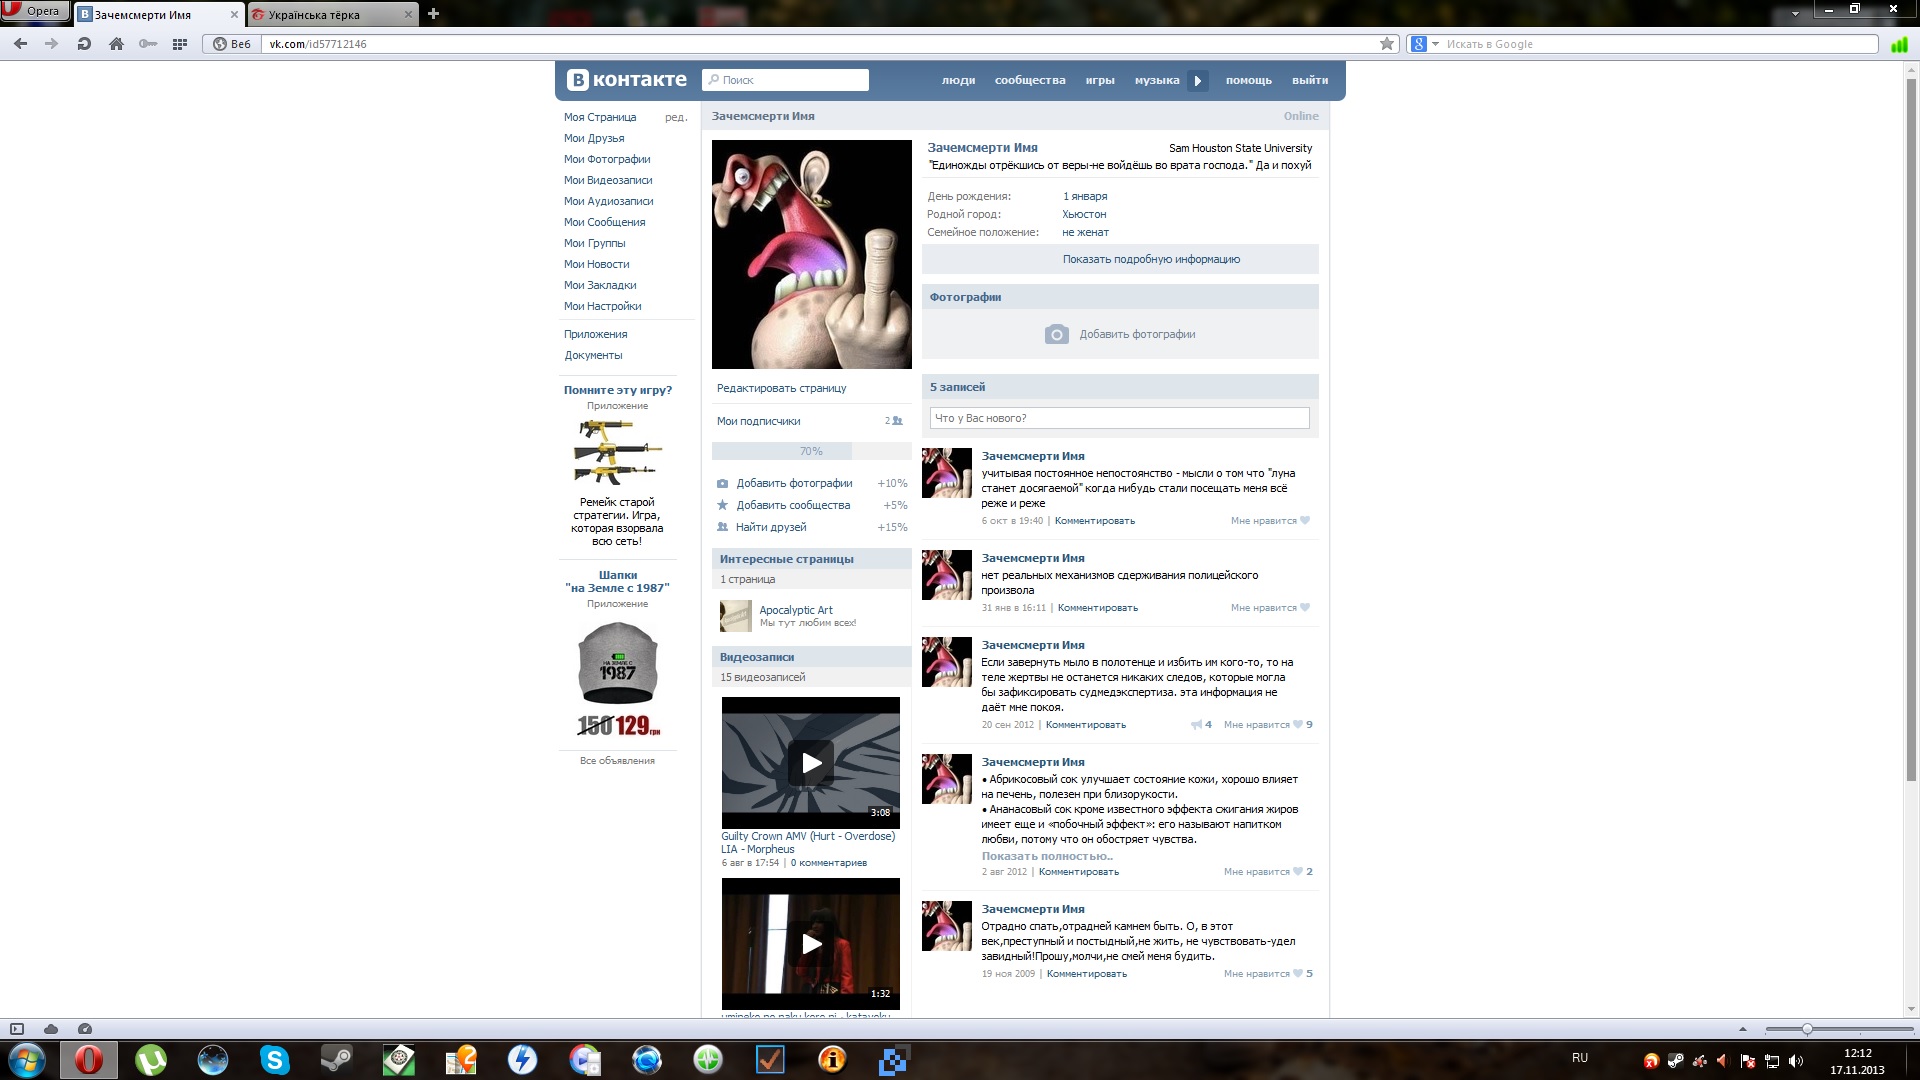This screenshot has width=1920, height=1080.
Task: Click the forward navigation arrow
Action: pos(52,44)
